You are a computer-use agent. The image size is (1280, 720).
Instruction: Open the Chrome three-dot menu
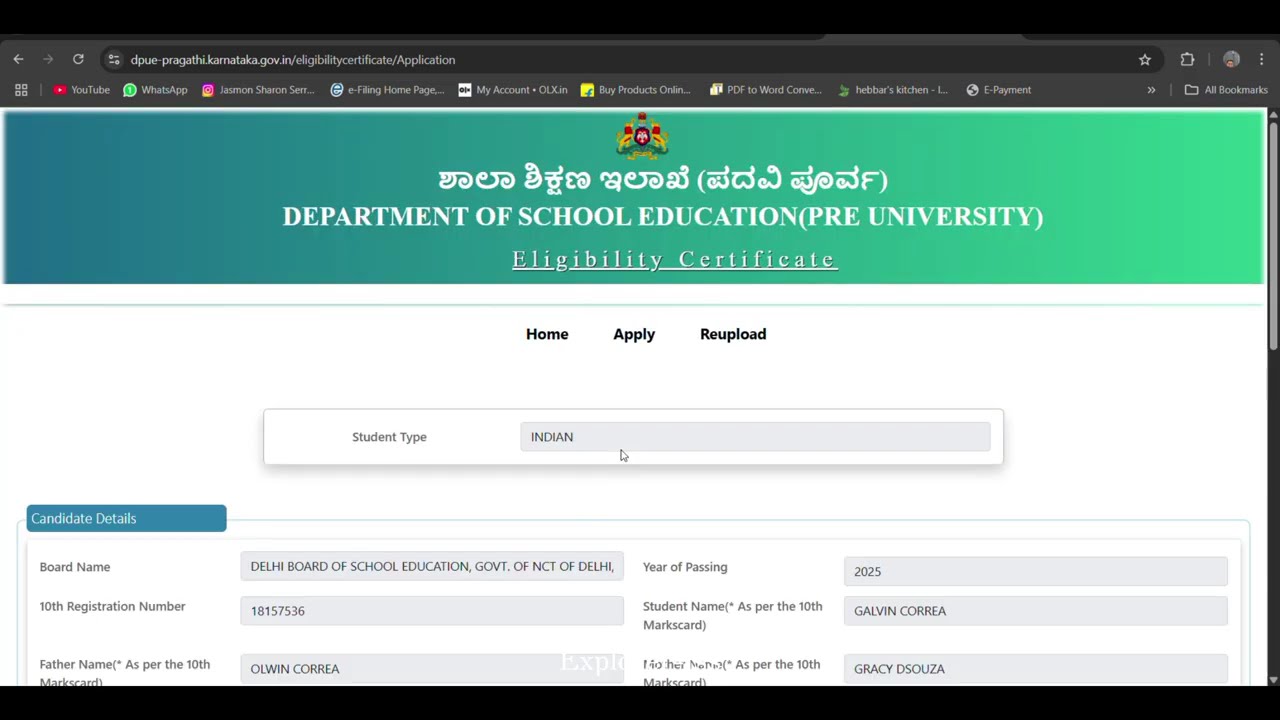[x=1262, y=60]
